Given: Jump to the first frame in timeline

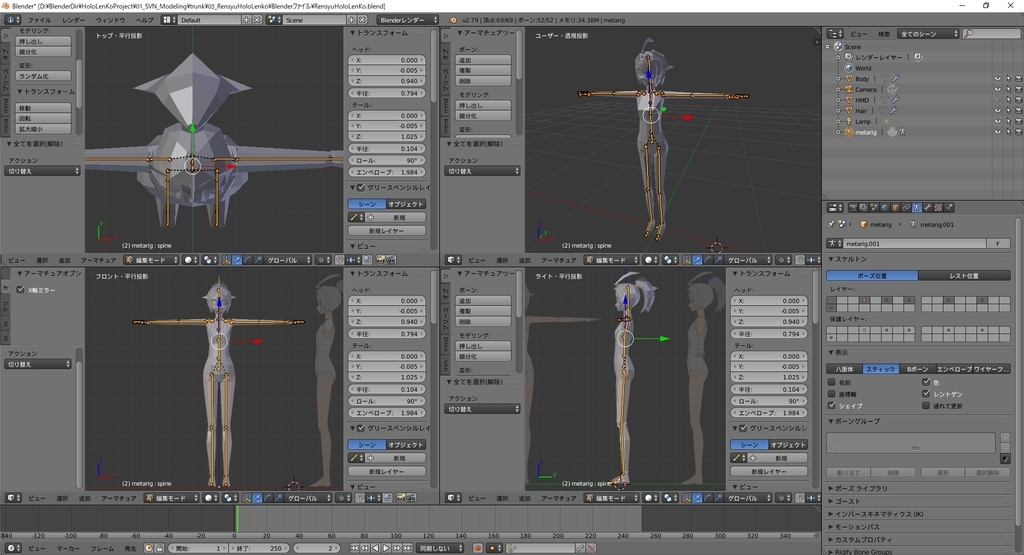Looking at the screenshot, I should point(355,548).
